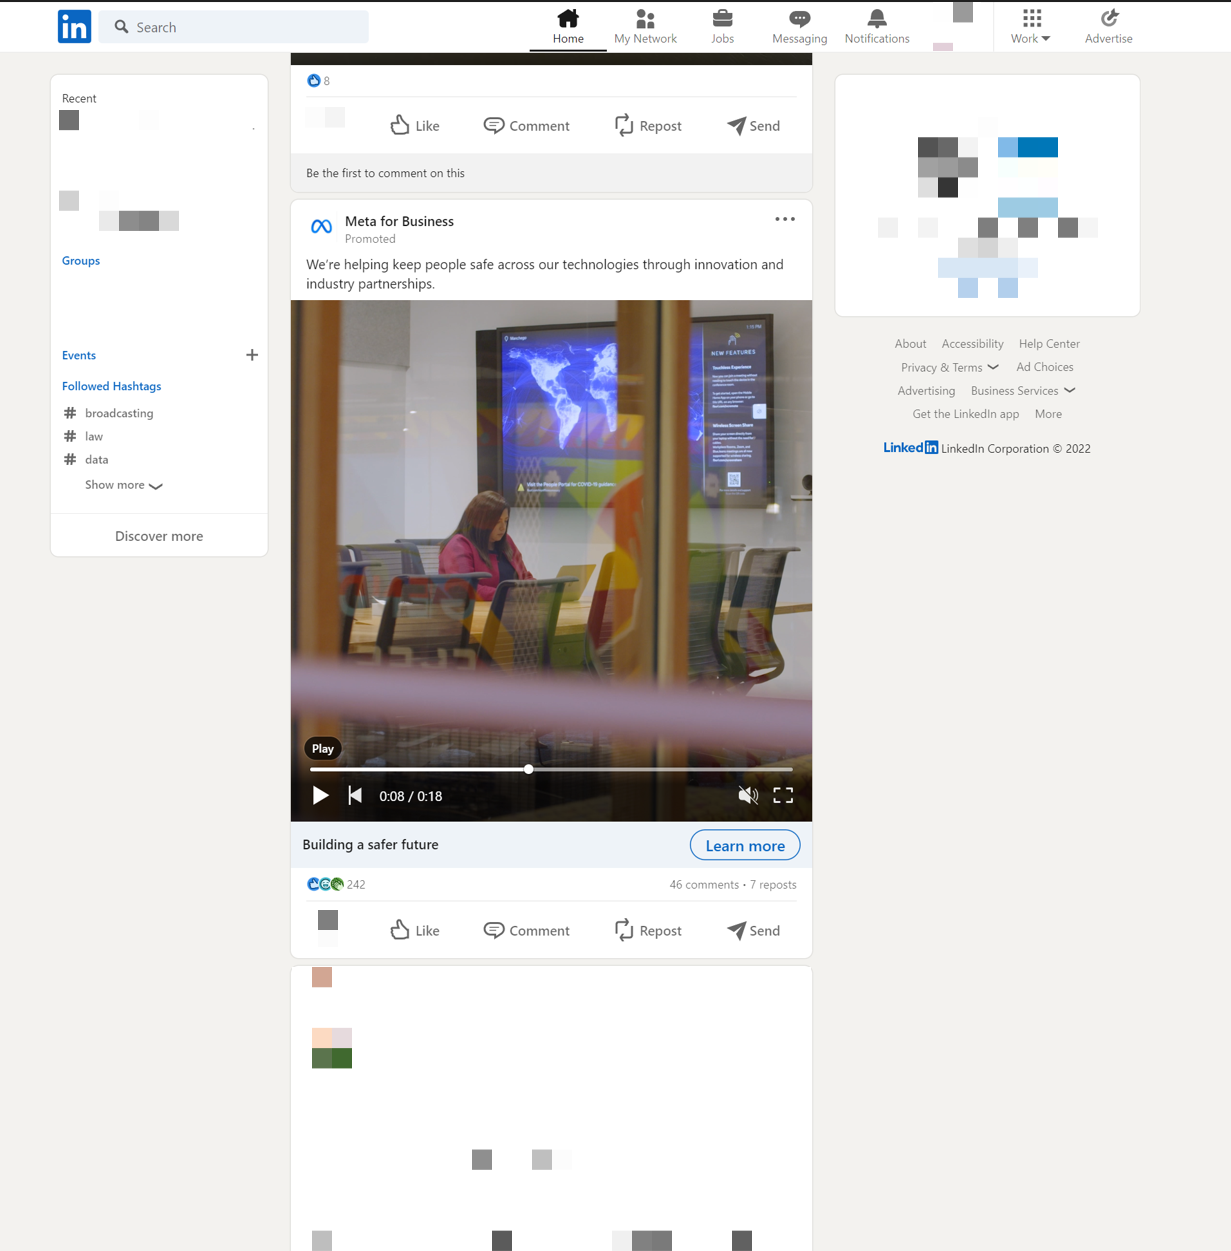Open the More footer link
The width and height of the screenshot is (1231, 1251).
(1048, 413)
